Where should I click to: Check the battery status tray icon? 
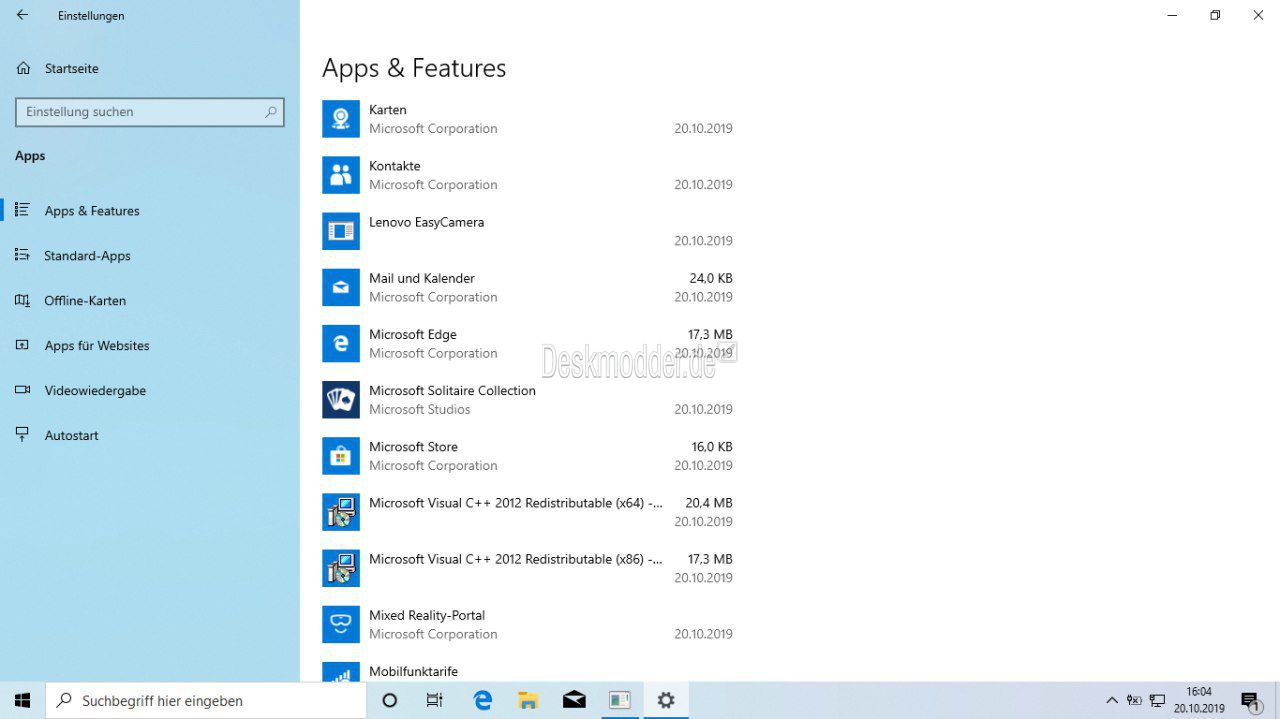[x=1134, y=700]
